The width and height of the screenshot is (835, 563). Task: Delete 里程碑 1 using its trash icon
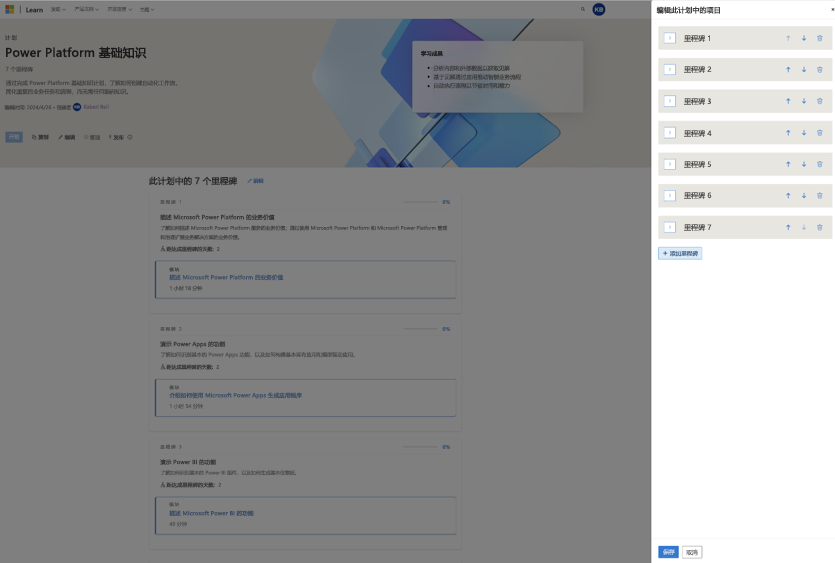click(x=820, y=38)
